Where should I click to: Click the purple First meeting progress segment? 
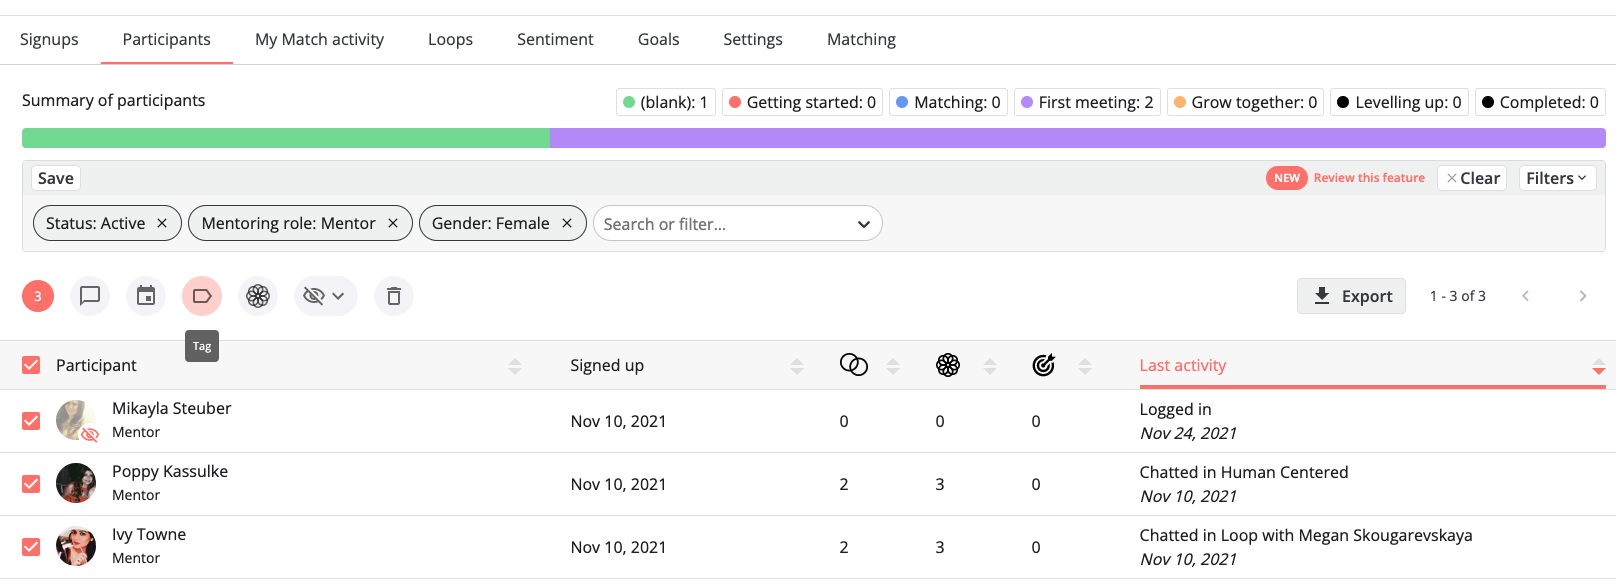1077,138
